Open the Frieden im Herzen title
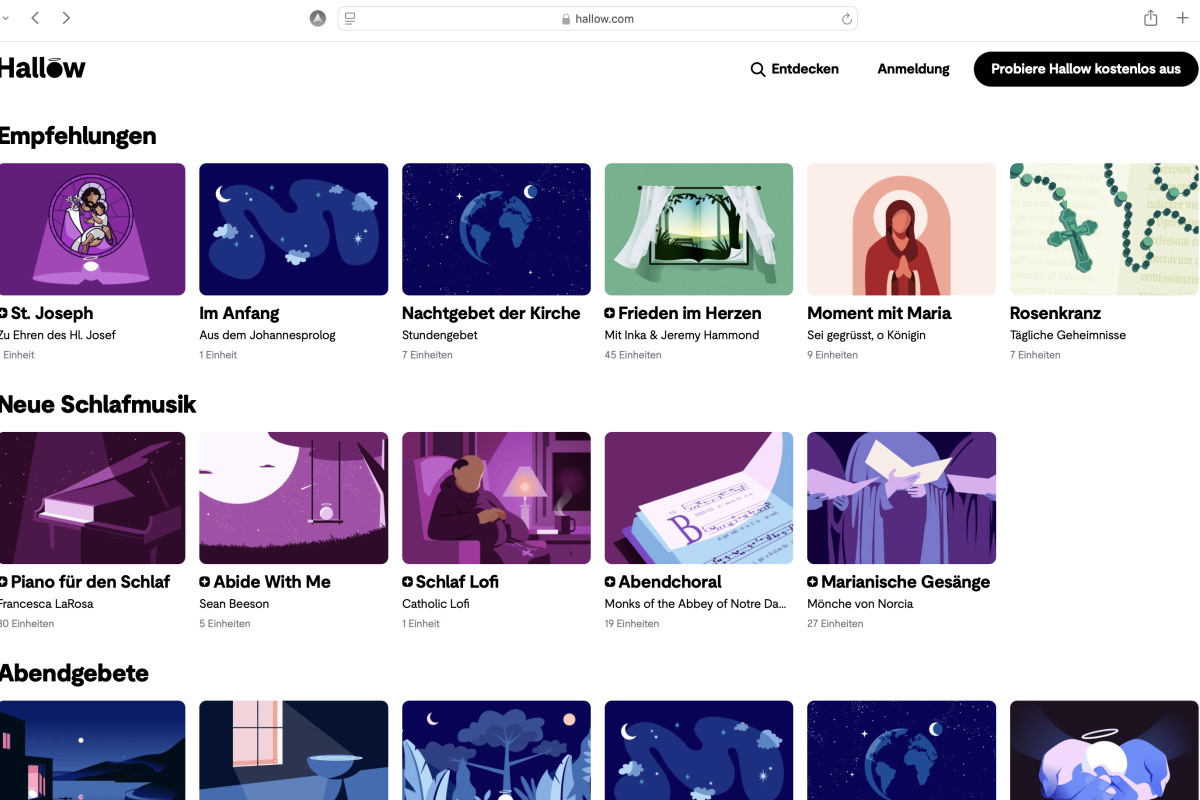The width and height of the screenshot is (1200, 800). coord(690,313)
